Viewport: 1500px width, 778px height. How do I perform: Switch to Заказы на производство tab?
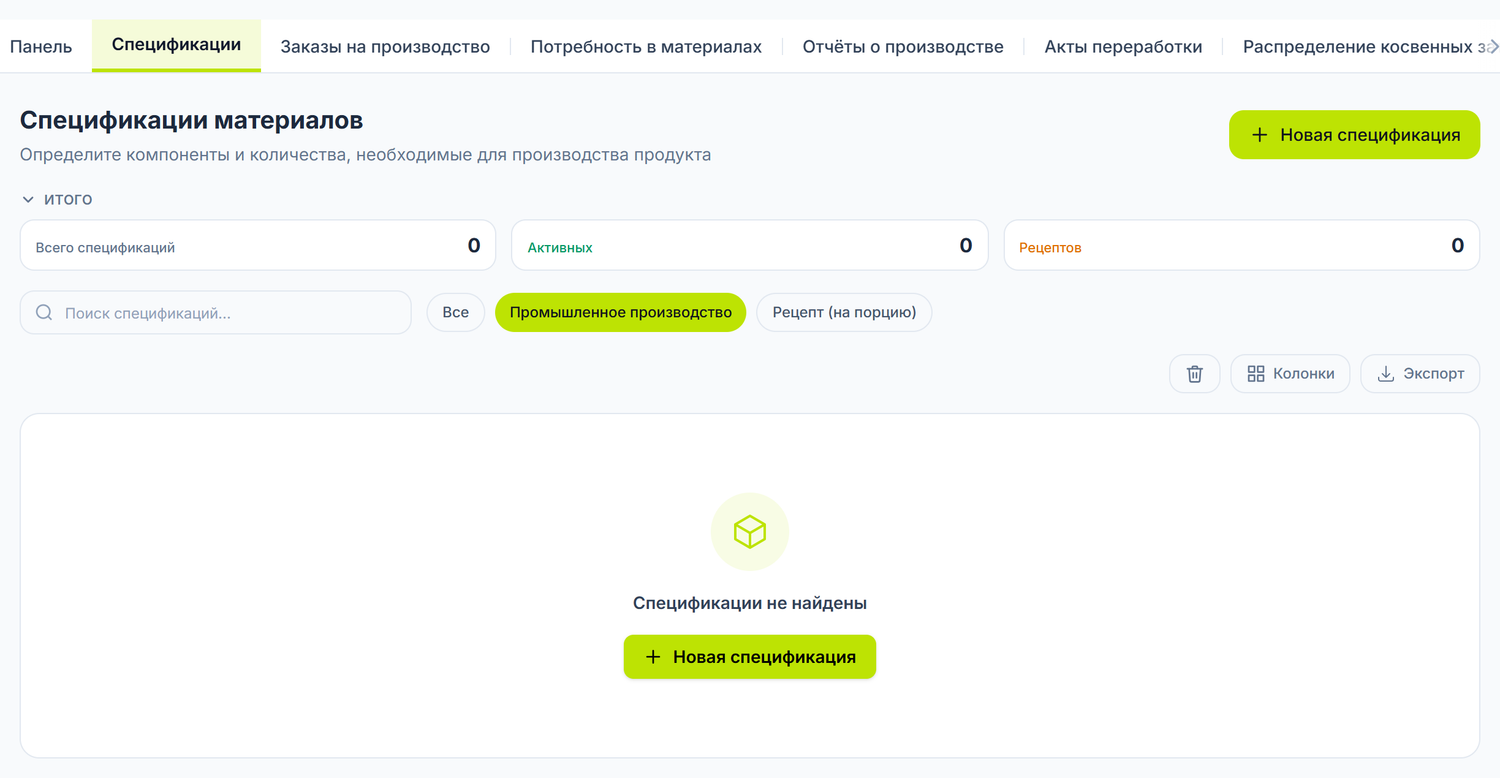click(x=385, y=46)
